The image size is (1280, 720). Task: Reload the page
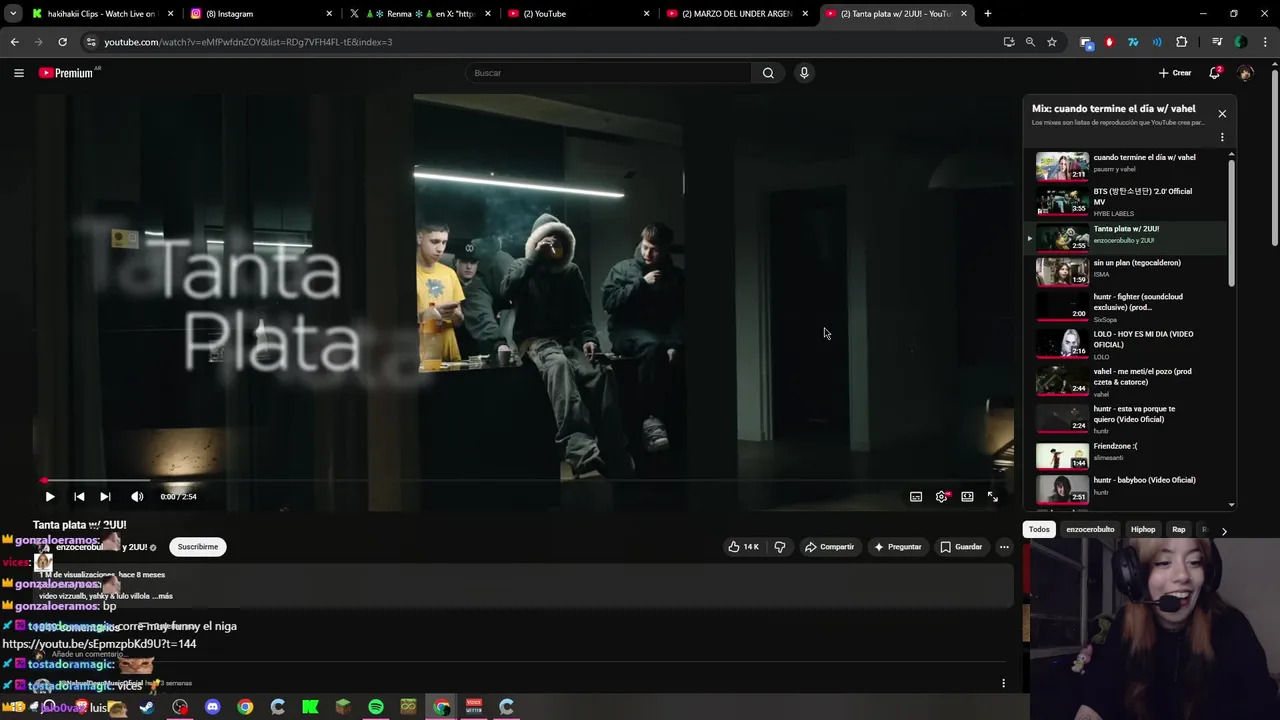pyautogui.click(x=62, y=42)
